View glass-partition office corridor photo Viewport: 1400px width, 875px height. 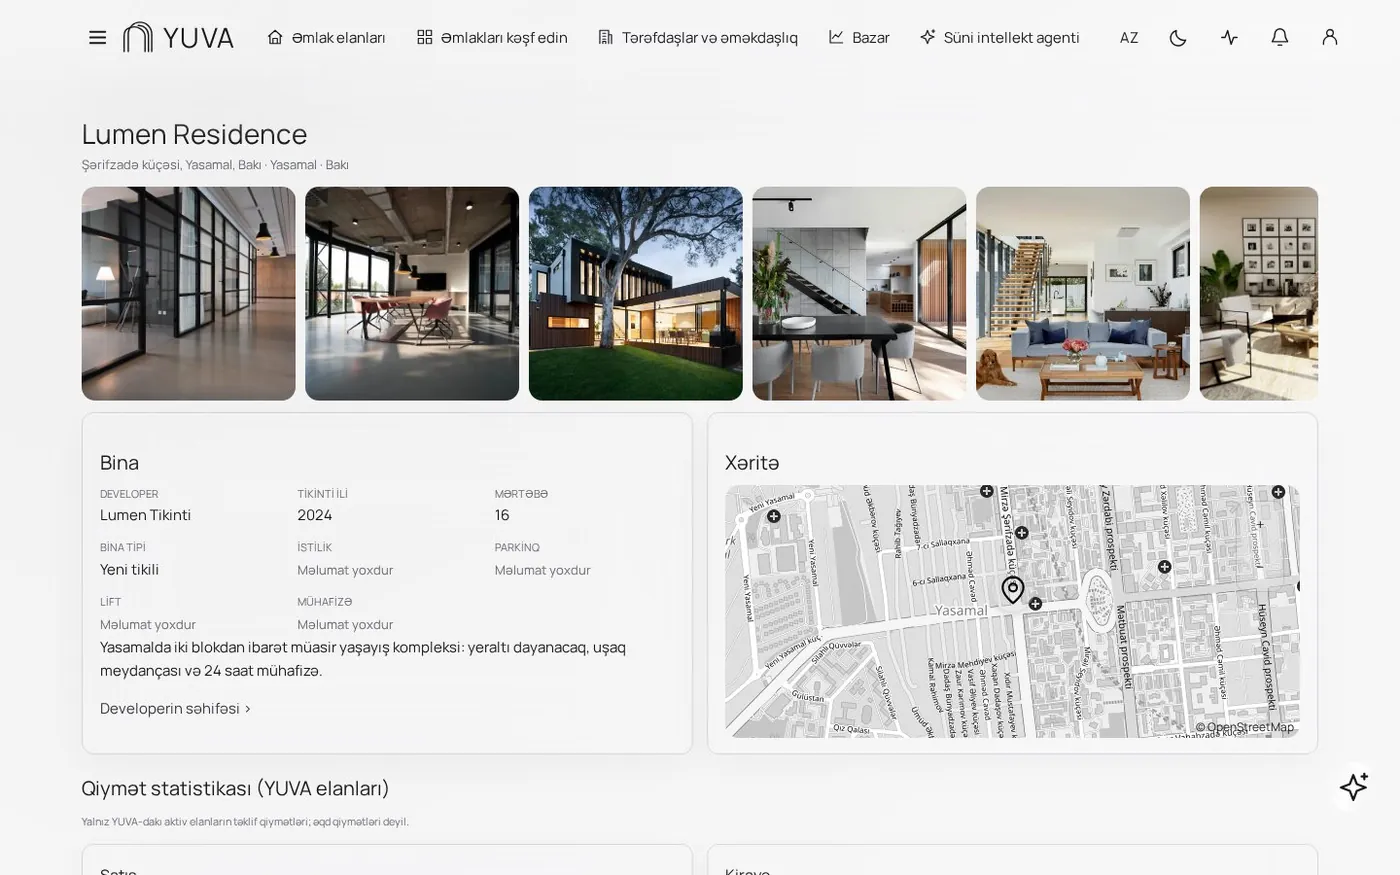coord(189,294)
